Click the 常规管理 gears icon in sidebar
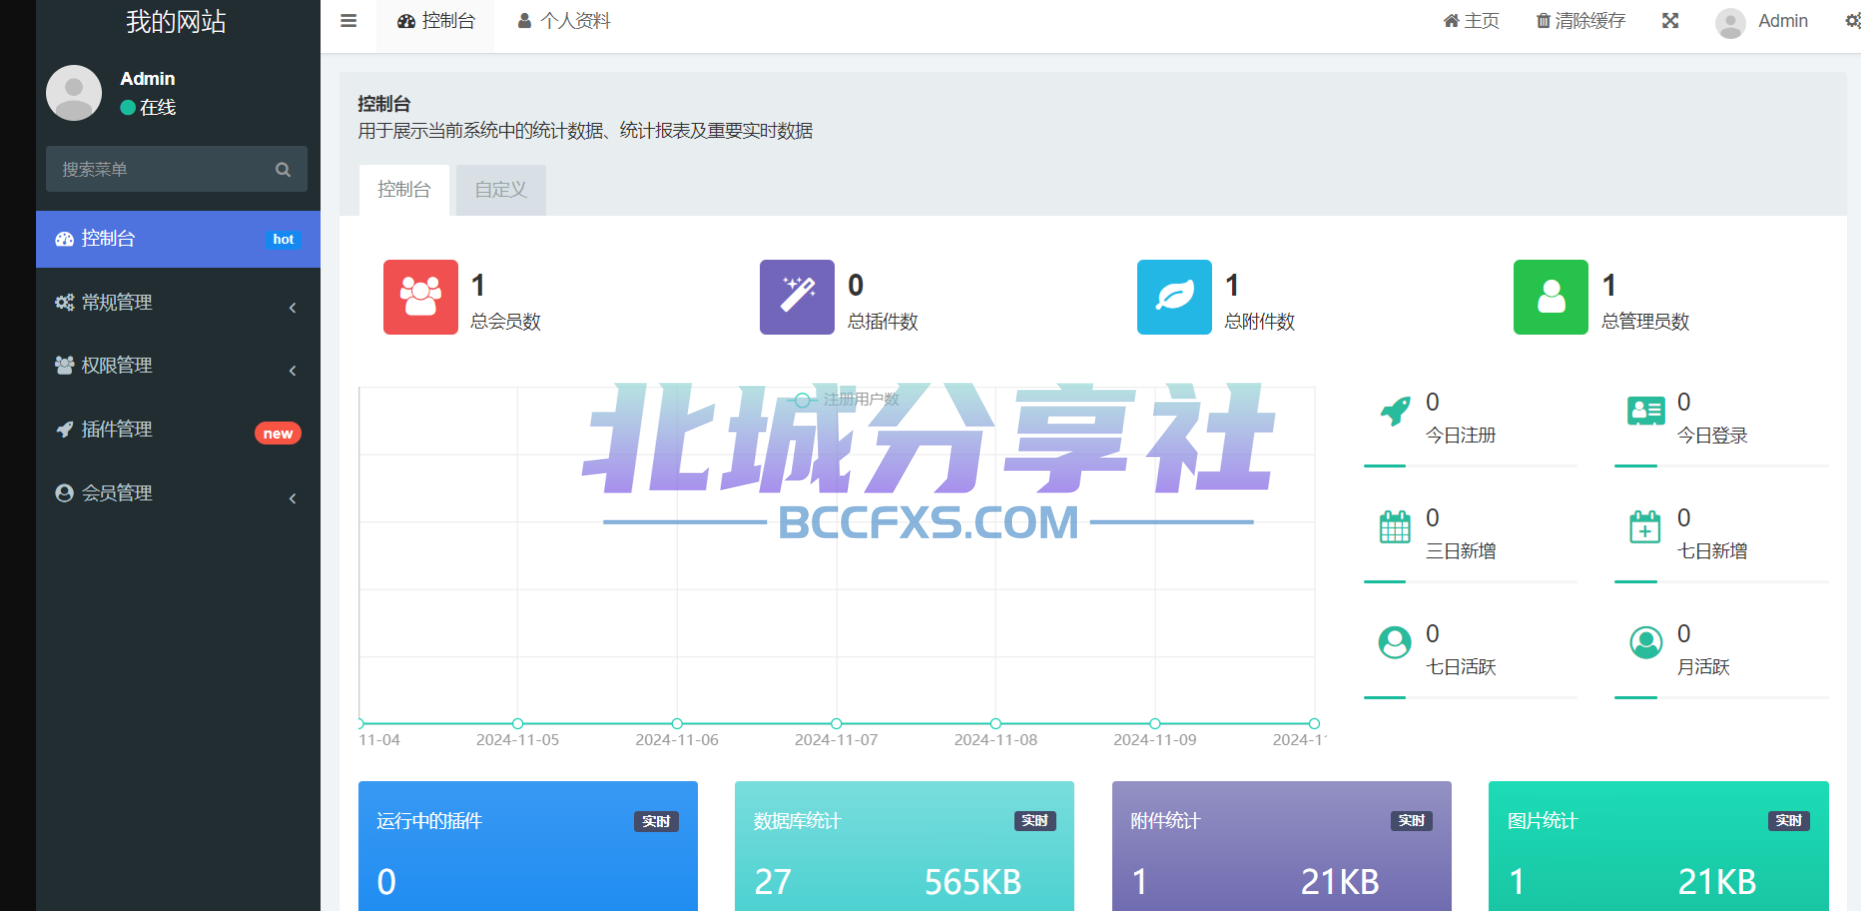This screenshot has height=911, width=1861. (64, 302)
